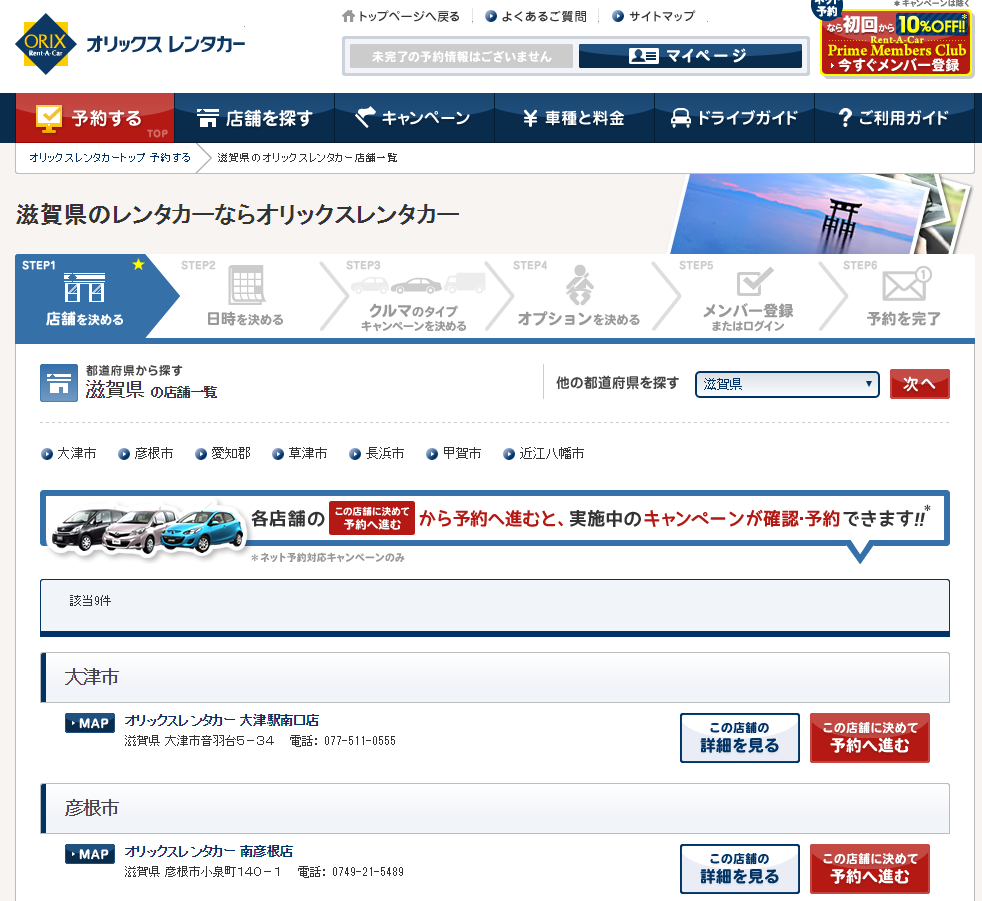Open the 予約する navigation tab
The width and height of the screenshot is (982, 901).
(x=95, y=118)
